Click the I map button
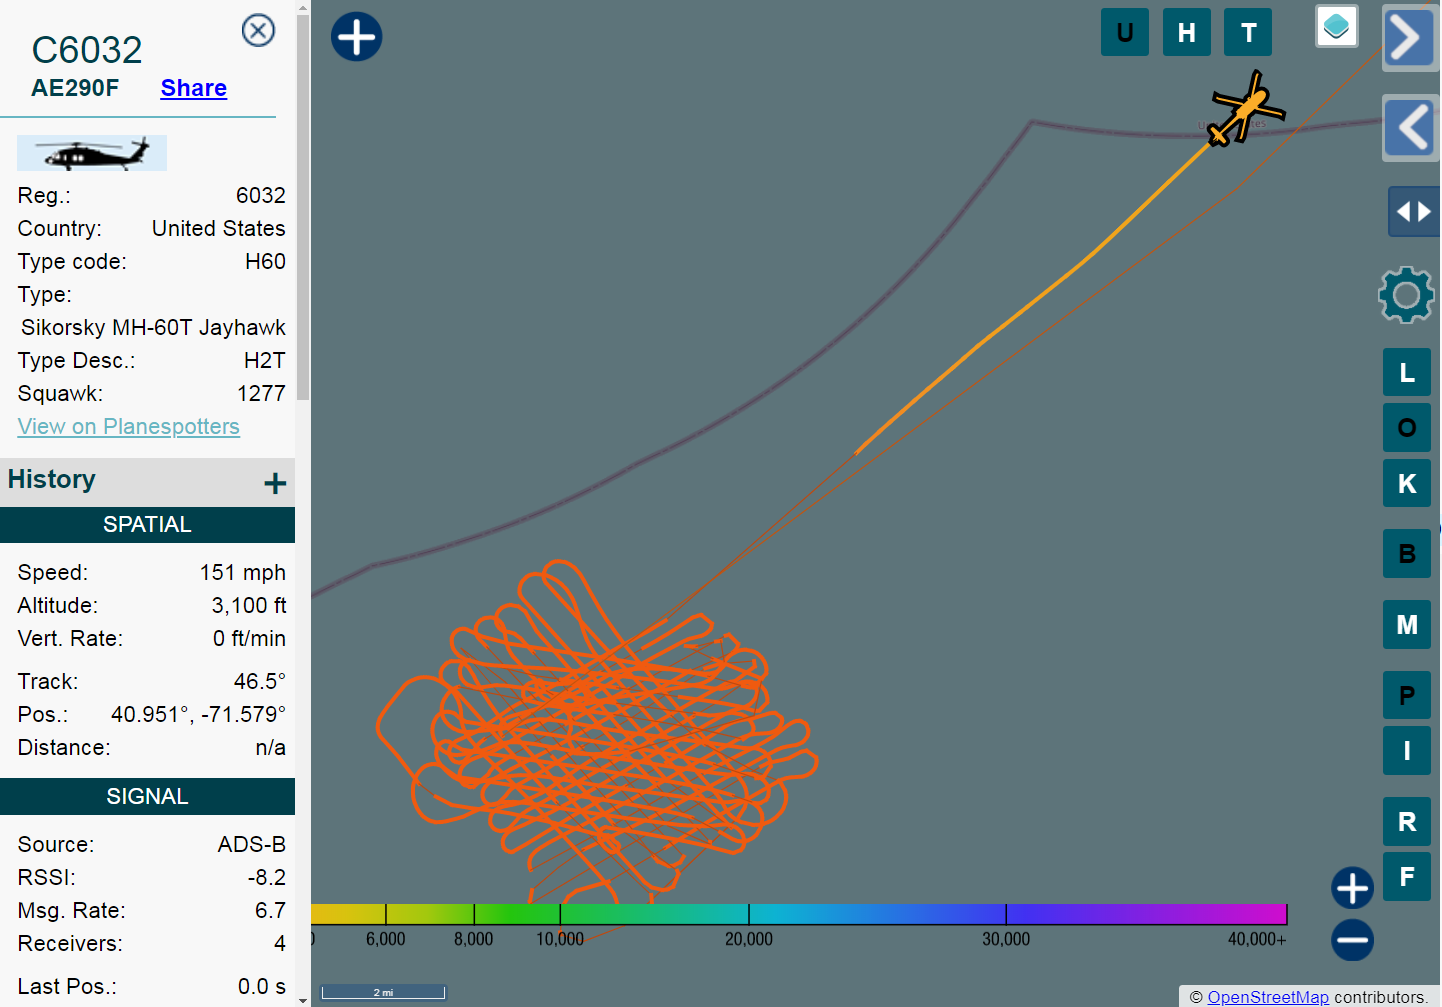1442x1007 pixels. pyautogui.click(x=1407, y=750)
